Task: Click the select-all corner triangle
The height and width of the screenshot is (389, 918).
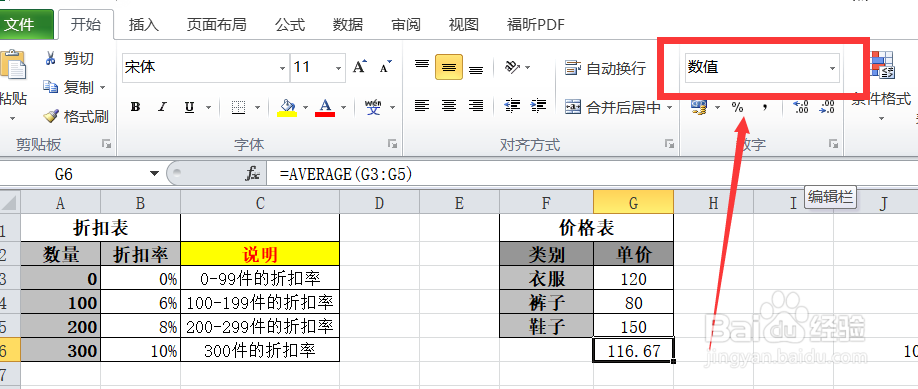Action: tap(9, 203)
